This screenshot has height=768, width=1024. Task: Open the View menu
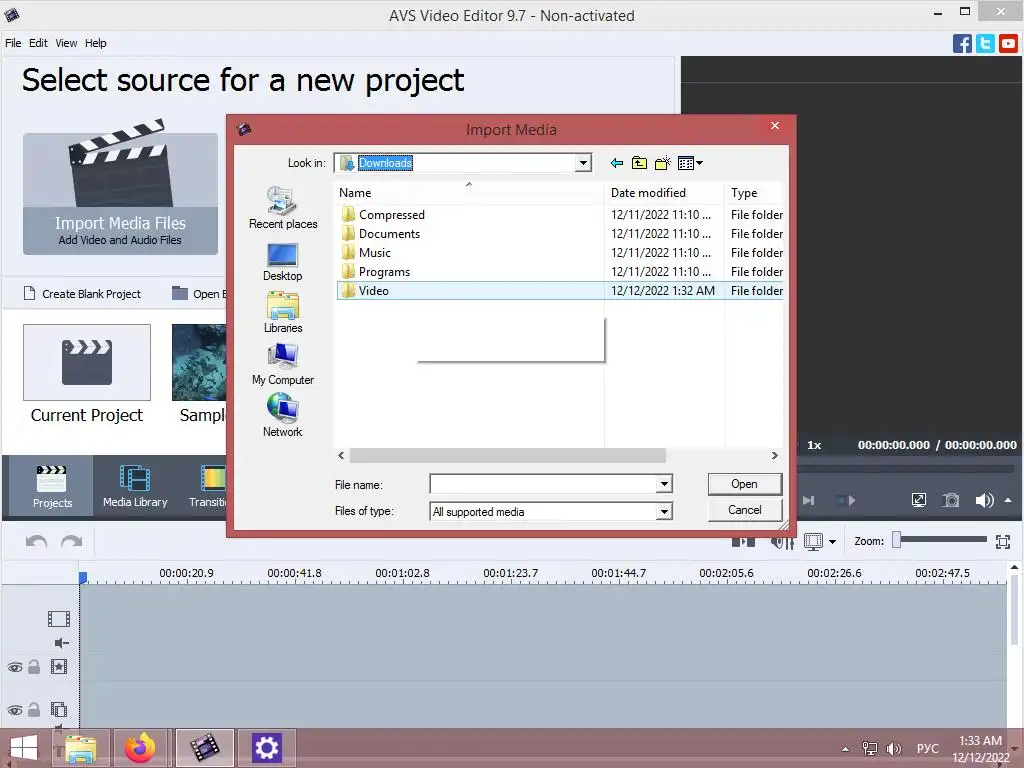(x=66, y=43)
